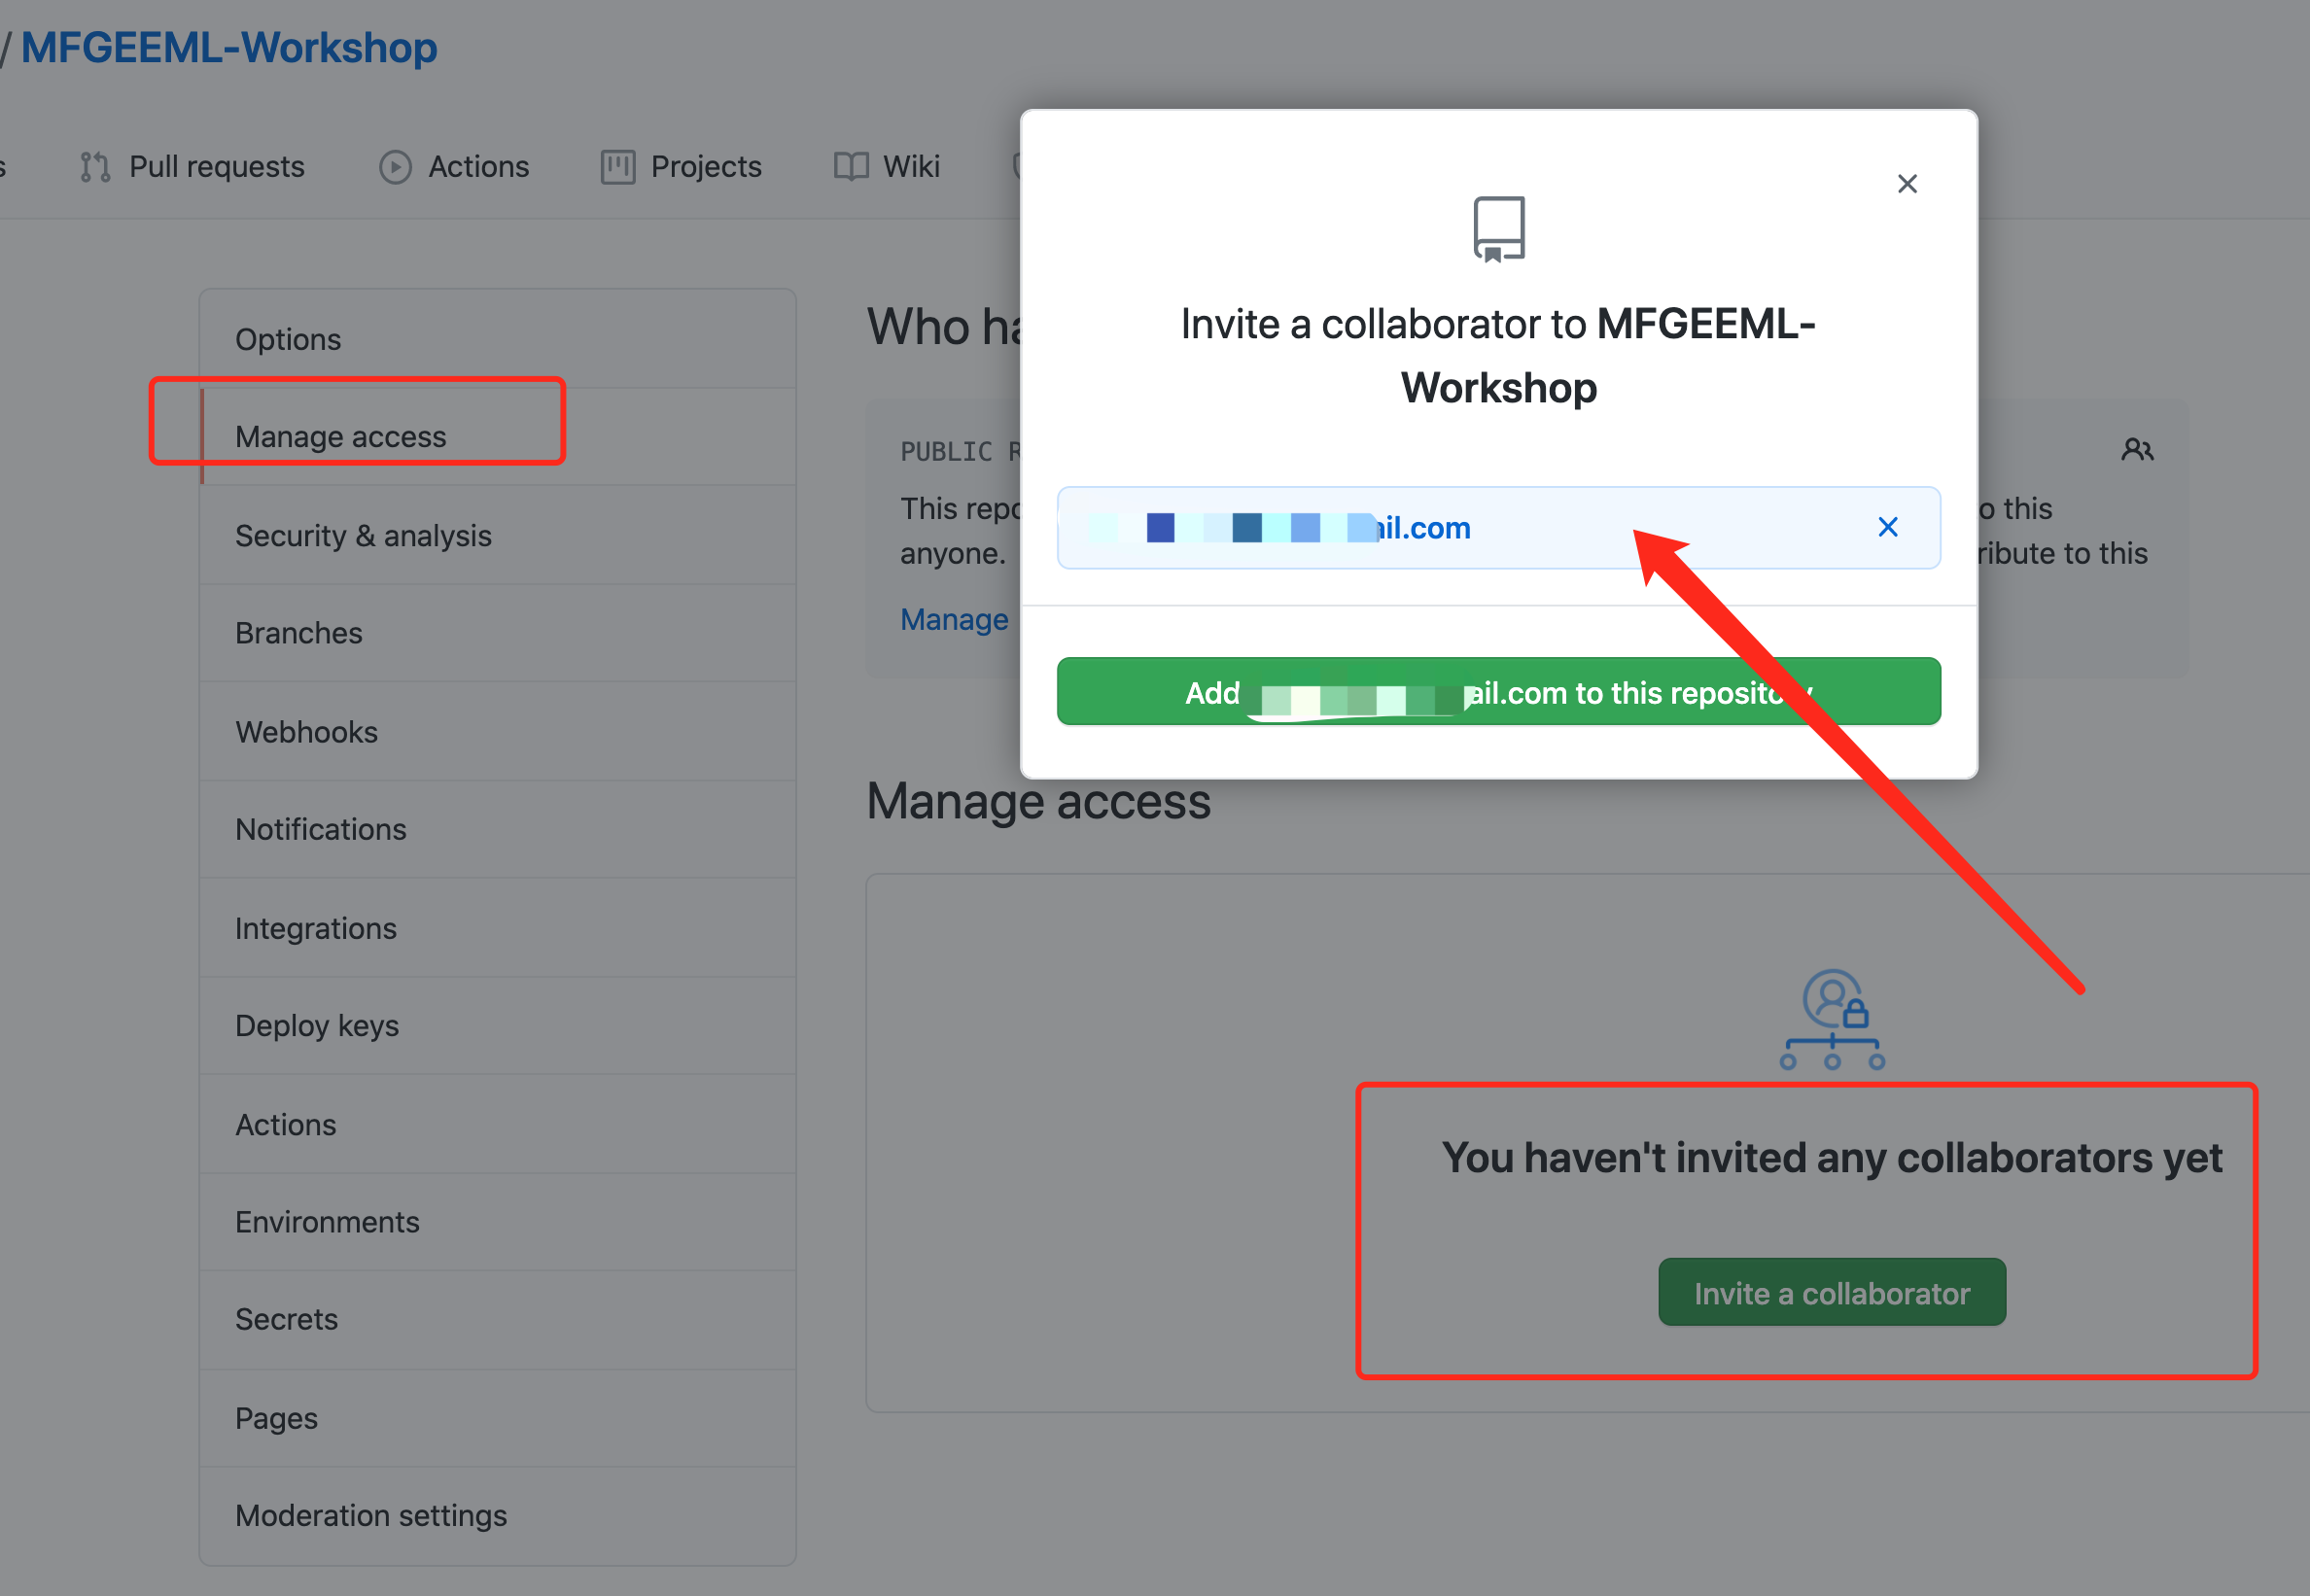Click "You haven't invited any collaborators yet" text
The image size is (2310, 1596).
1831,1157
